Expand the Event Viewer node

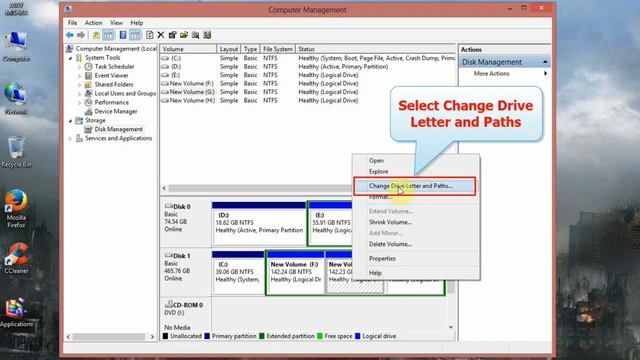pos(80,76)
